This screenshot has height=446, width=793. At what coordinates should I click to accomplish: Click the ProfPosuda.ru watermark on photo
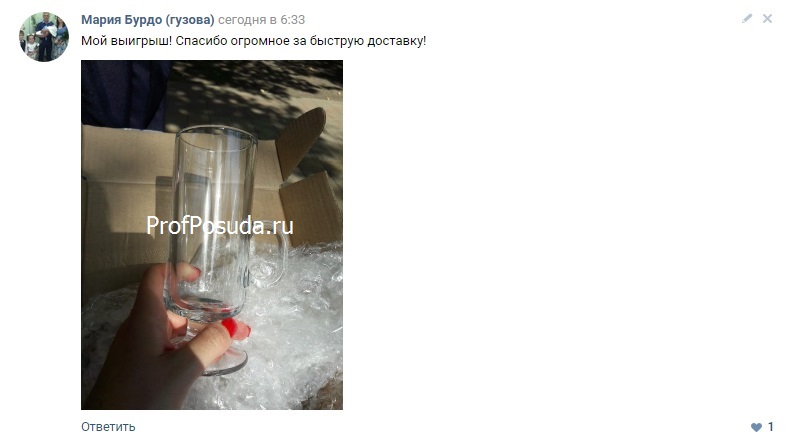[219, 226]
